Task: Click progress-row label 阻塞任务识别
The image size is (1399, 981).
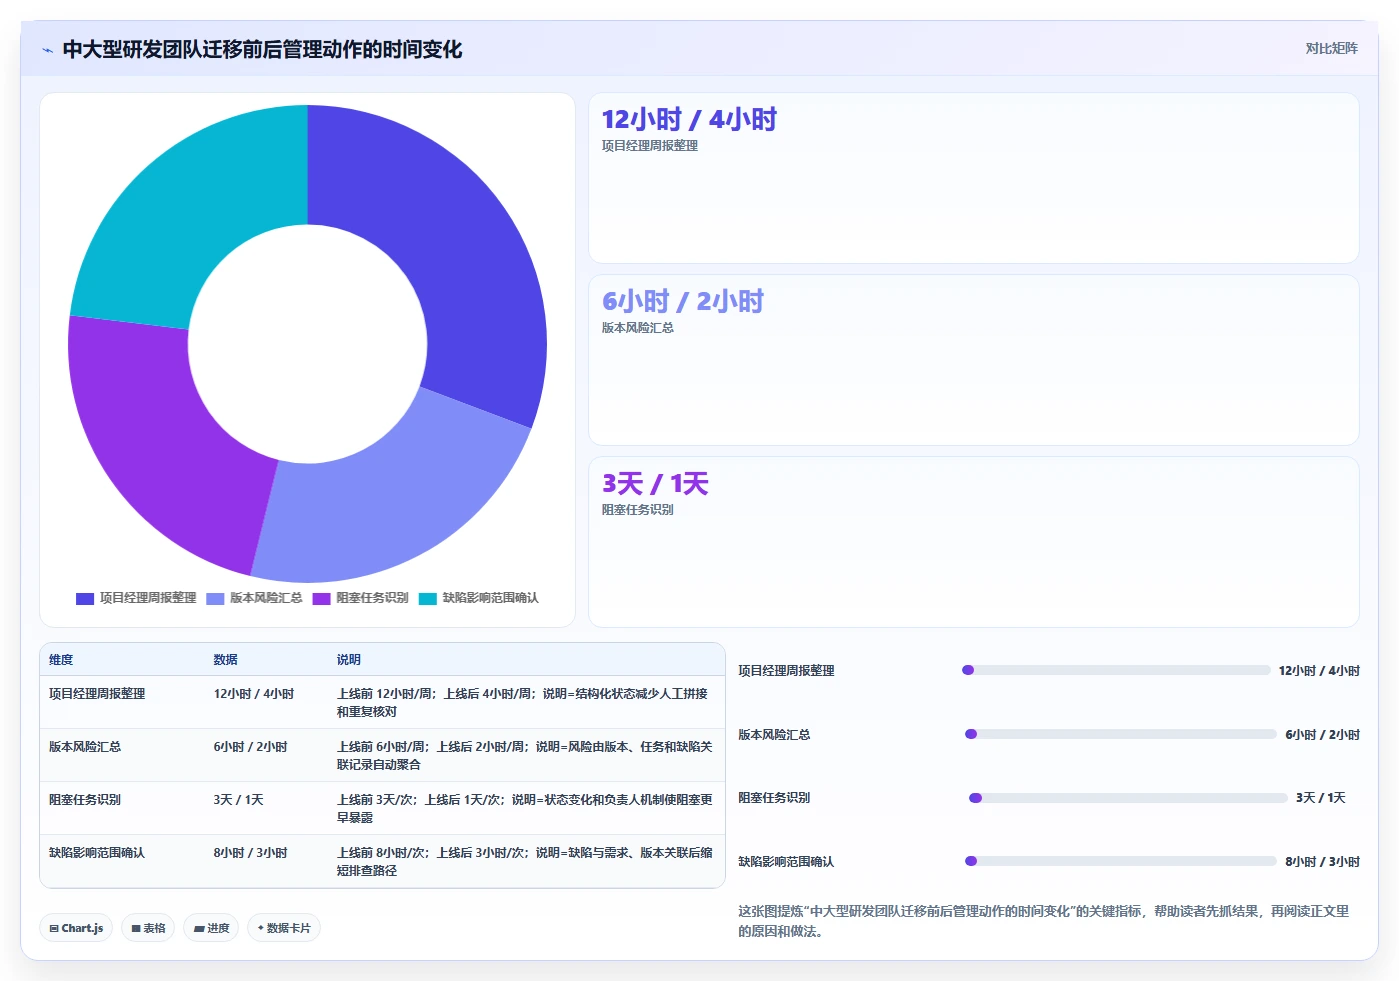Action: click(x=774, y=798)
